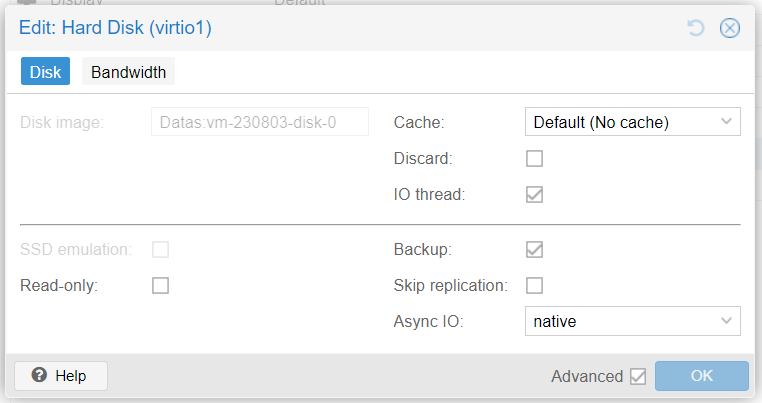The height and width of the screenshot is (403, 762).
Task: Enable the Read-only checkbox
Action: [x=160, y=285]
